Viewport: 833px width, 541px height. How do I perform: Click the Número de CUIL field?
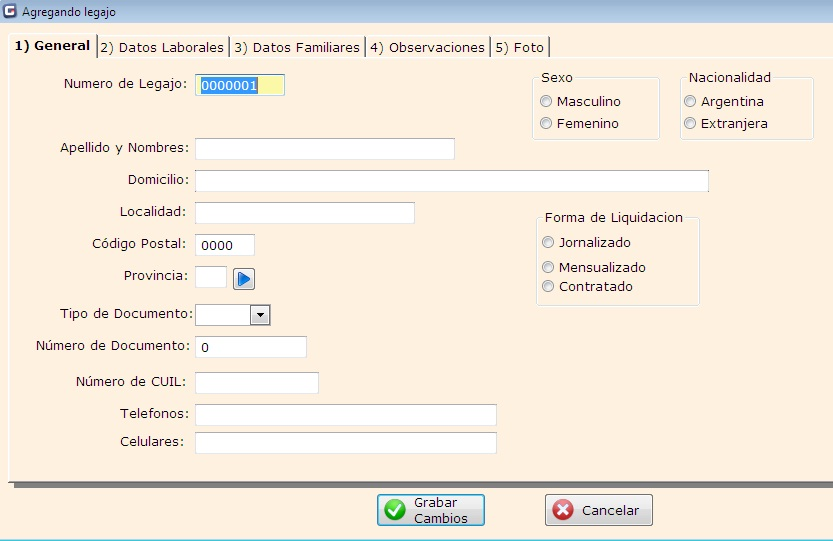pos(256,383)
